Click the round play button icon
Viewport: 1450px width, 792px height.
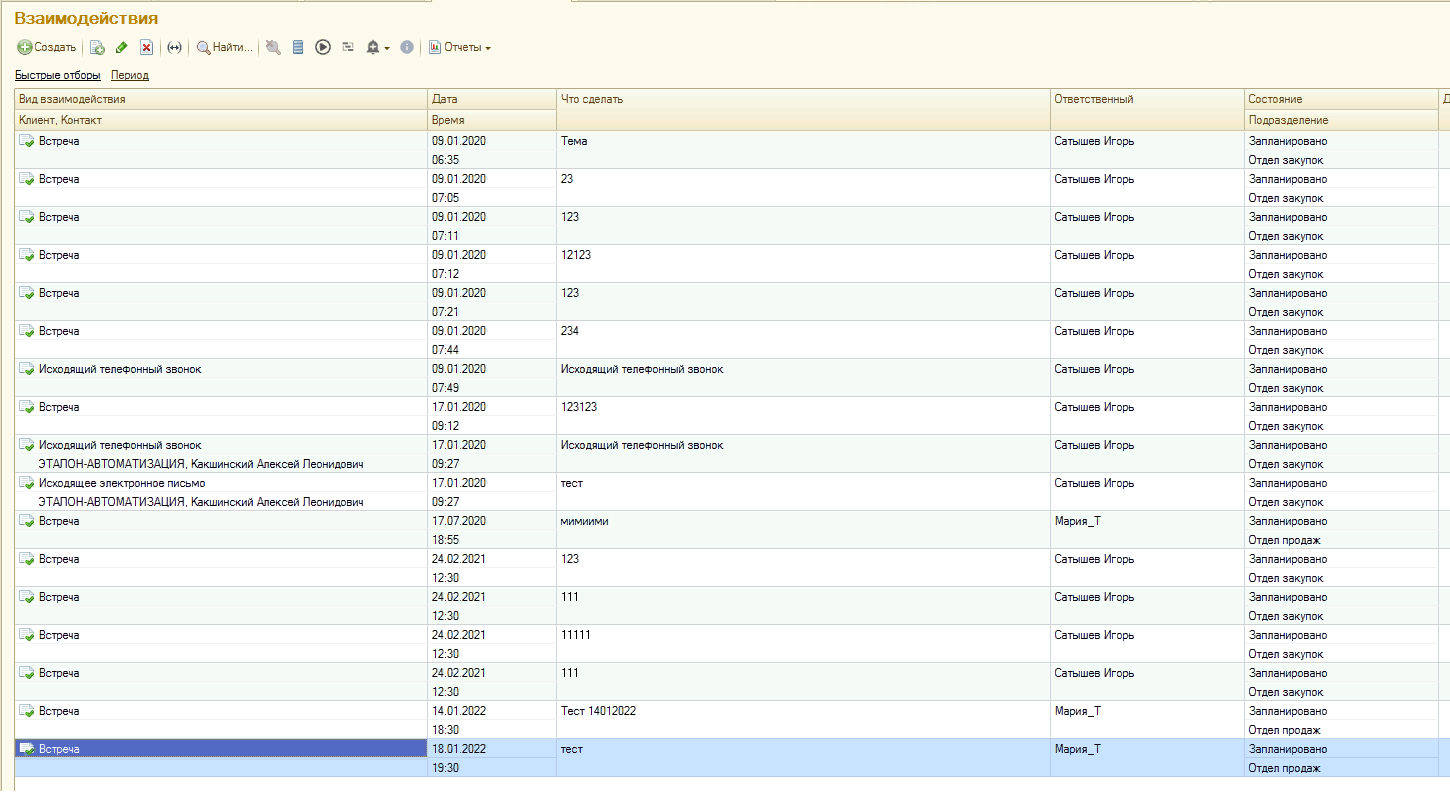coord(323,47)
